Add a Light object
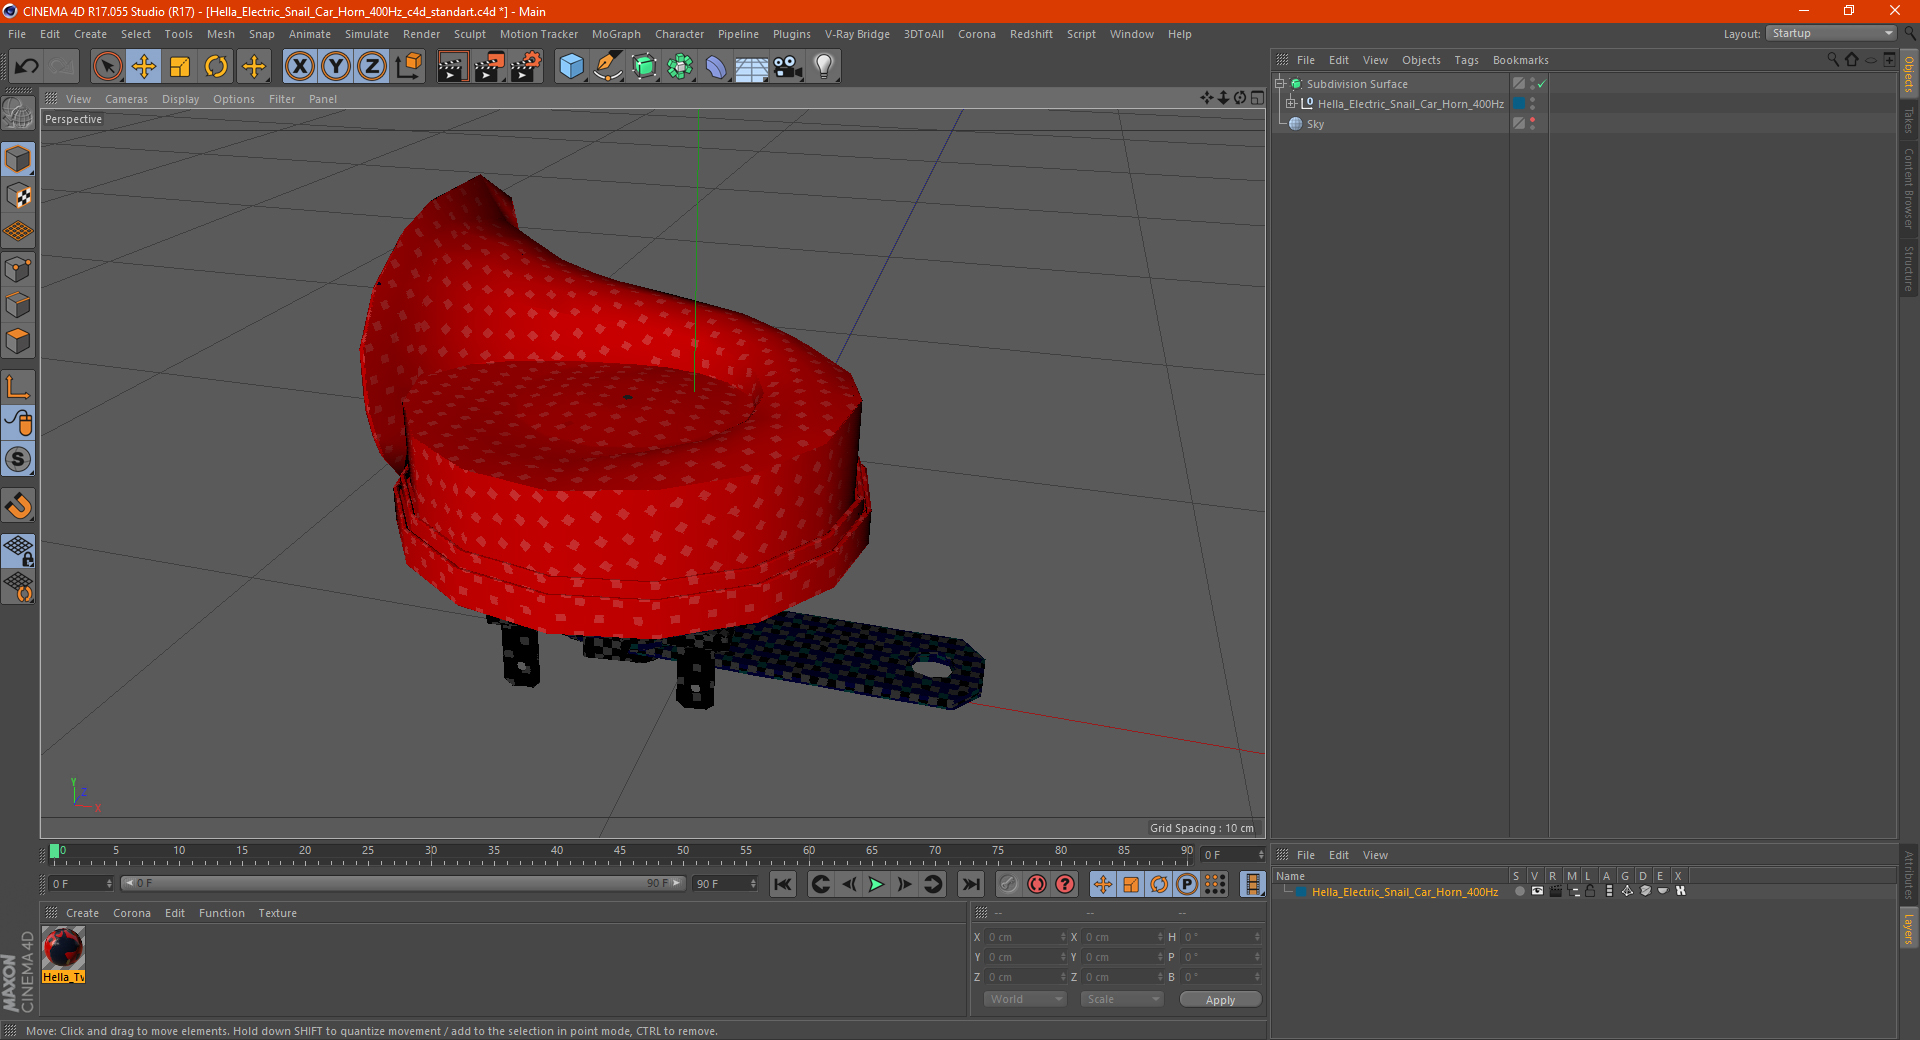 [824, 67]
